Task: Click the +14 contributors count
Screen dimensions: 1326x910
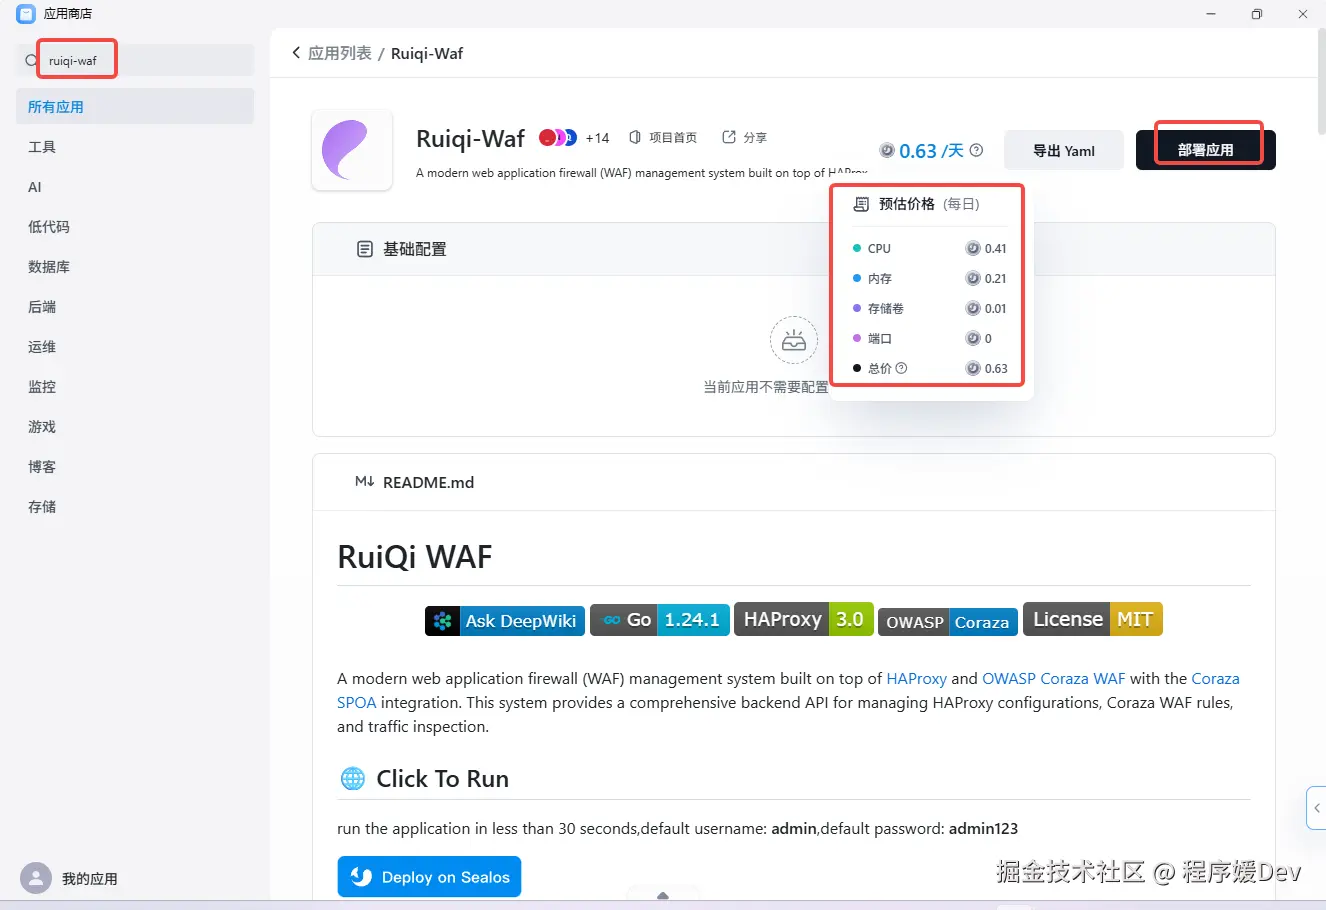Action: coord(597,138)
